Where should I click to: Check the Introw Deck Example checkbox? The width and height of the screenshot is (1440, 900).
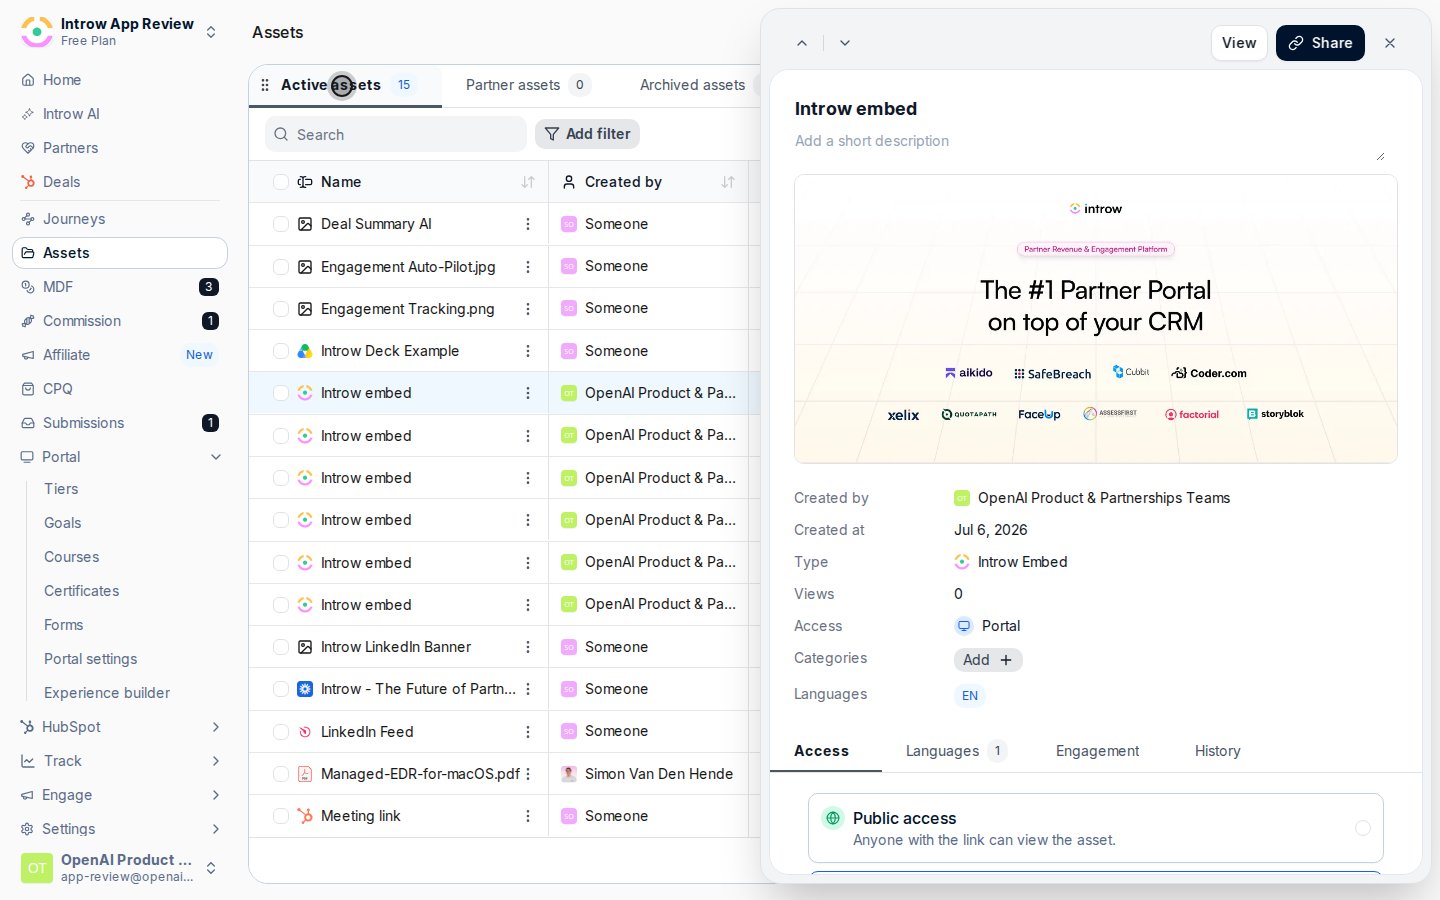tap(281, 351)
